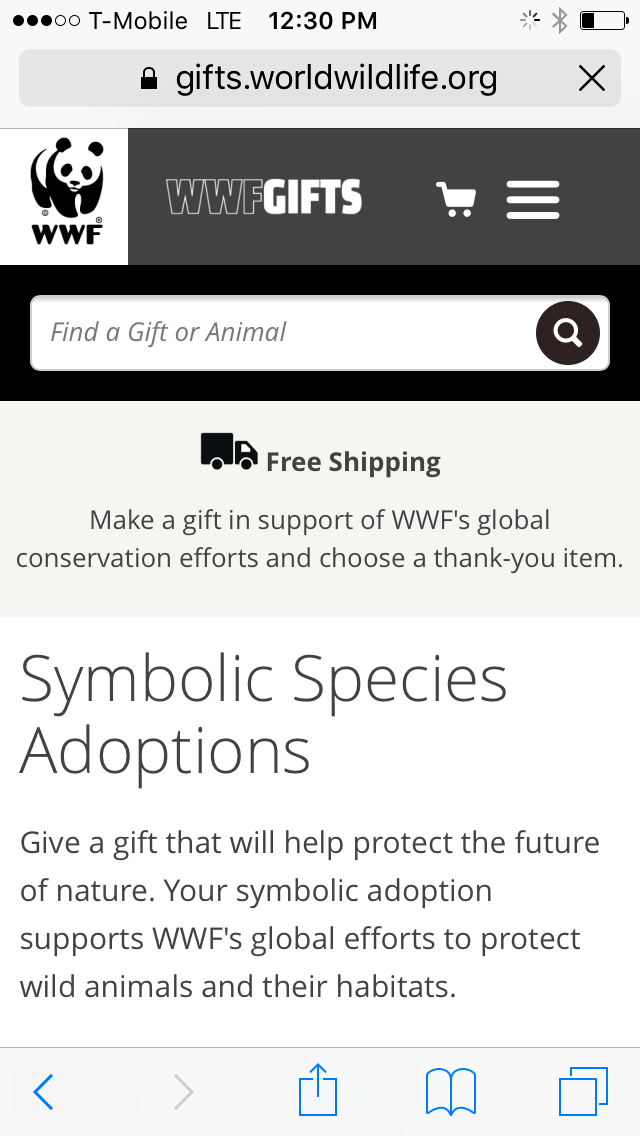Image resolution: width=640 pixels, height=1136 pixels.
Task: Open the Safari bookmarks book icon
Action: point(451,1091)
